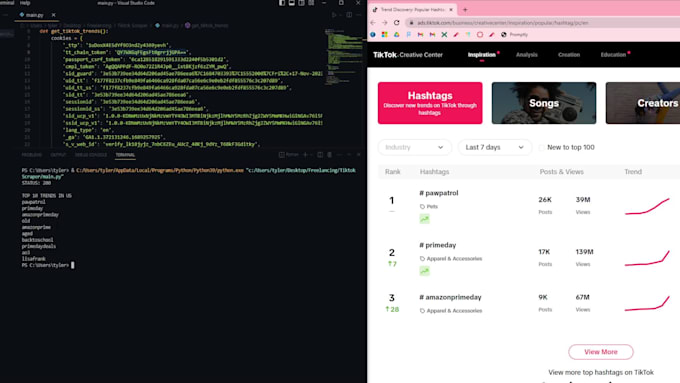Split the terminal pane

[x=320, y=155]
